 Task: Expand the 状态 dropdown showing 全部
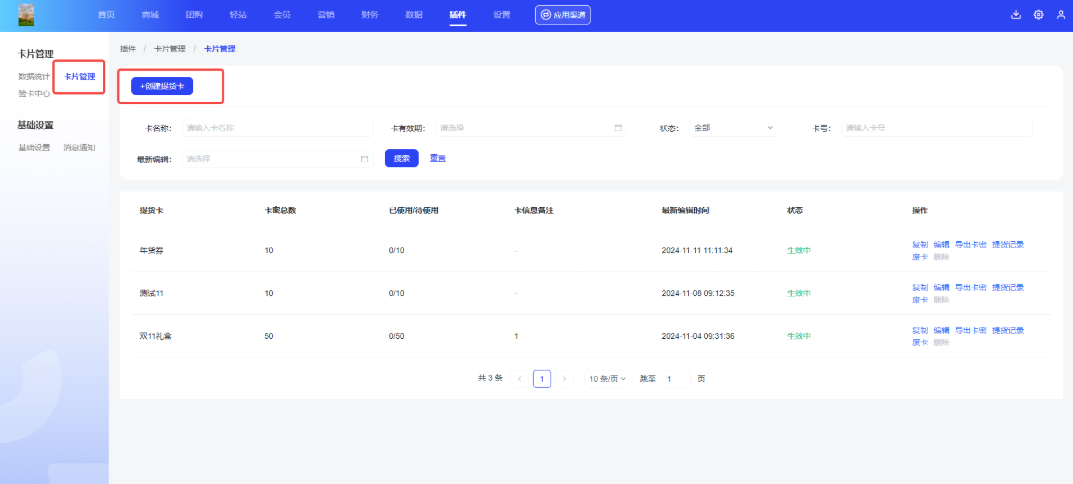pos(733,128)
